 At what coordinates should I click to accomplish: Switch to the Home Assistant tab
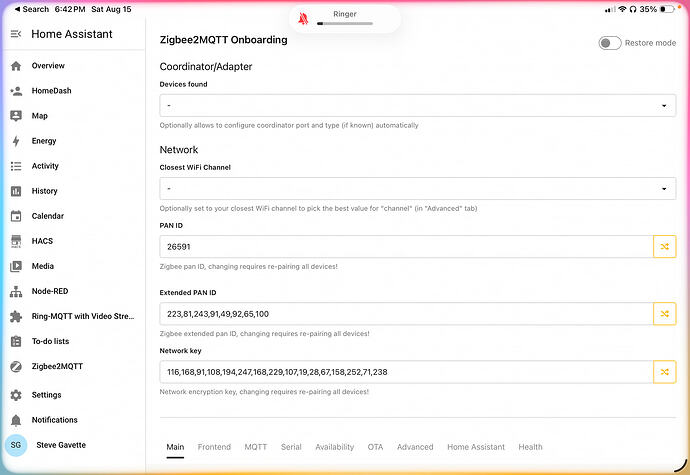pyautogui.click(x=476, y=447)
